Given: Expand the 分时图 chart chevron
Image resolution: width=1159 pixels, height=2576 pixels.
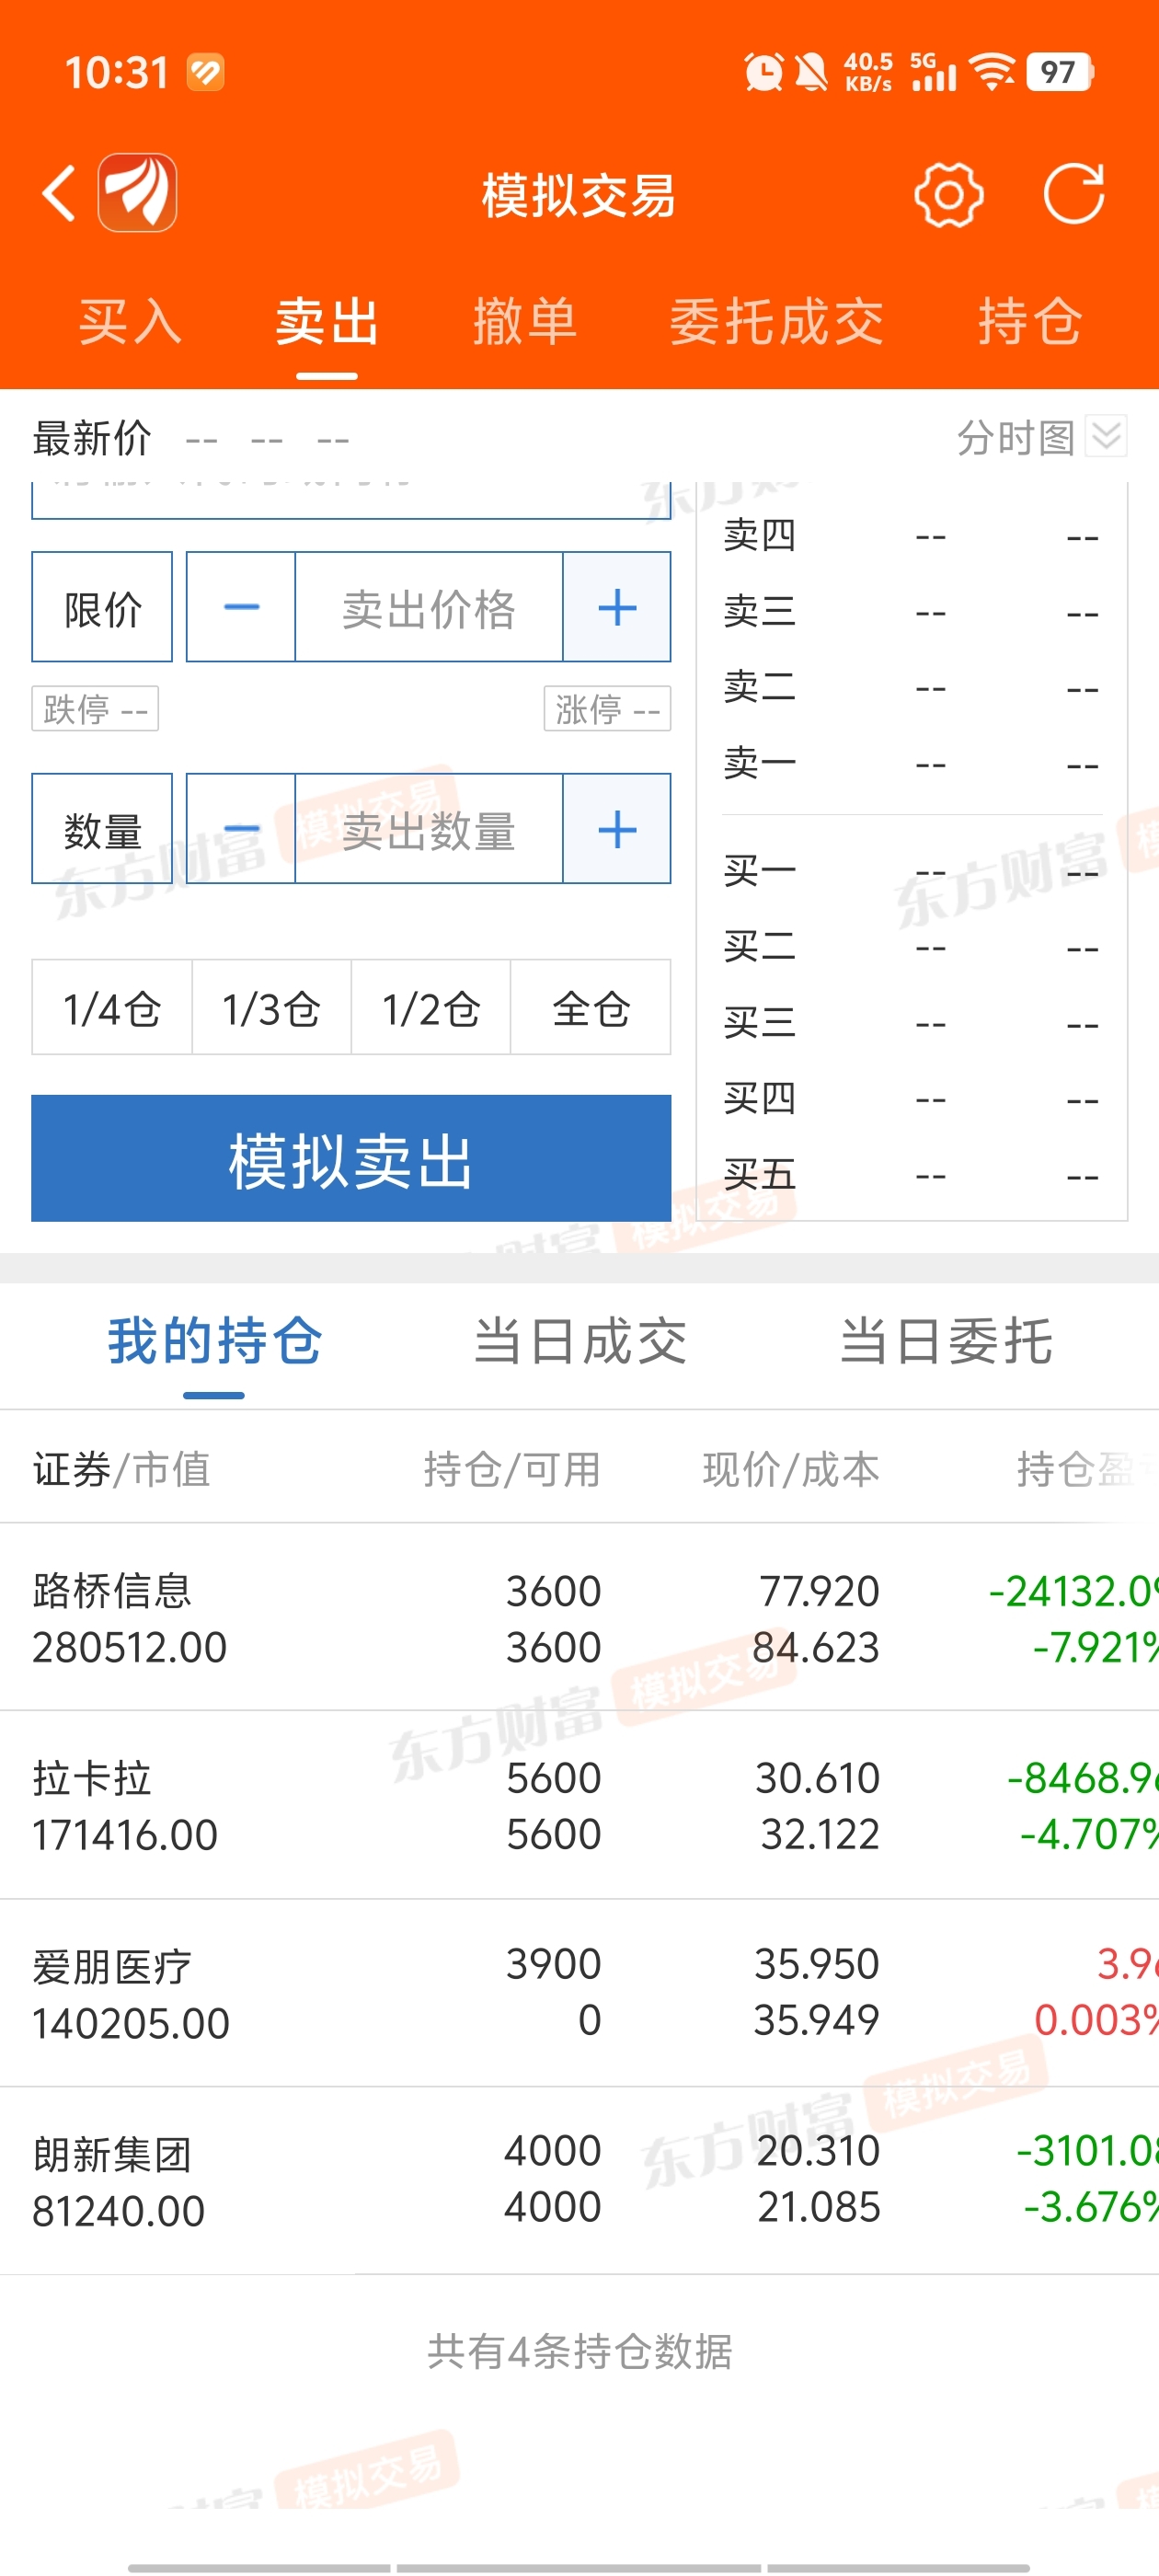Looking at the screenshot, I should [1106, 437].
